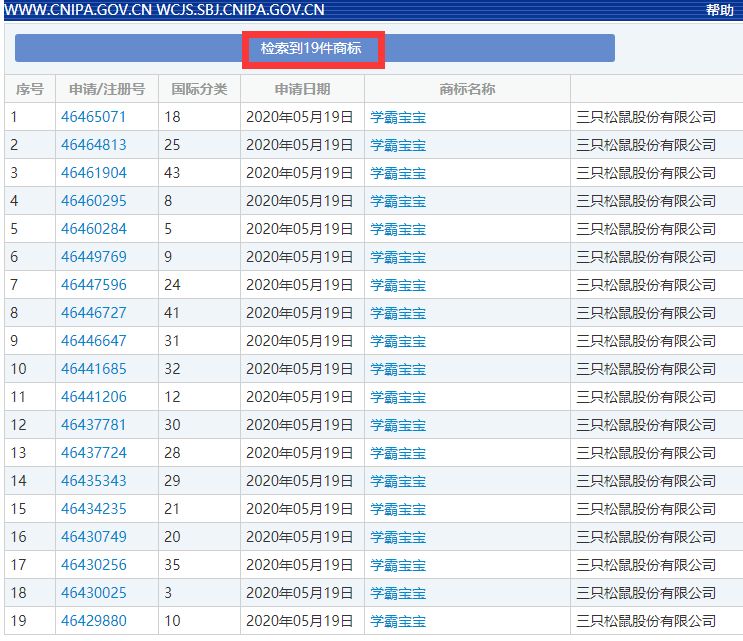Open 学霸宝宝 trademark in row 6

point(398,257)
